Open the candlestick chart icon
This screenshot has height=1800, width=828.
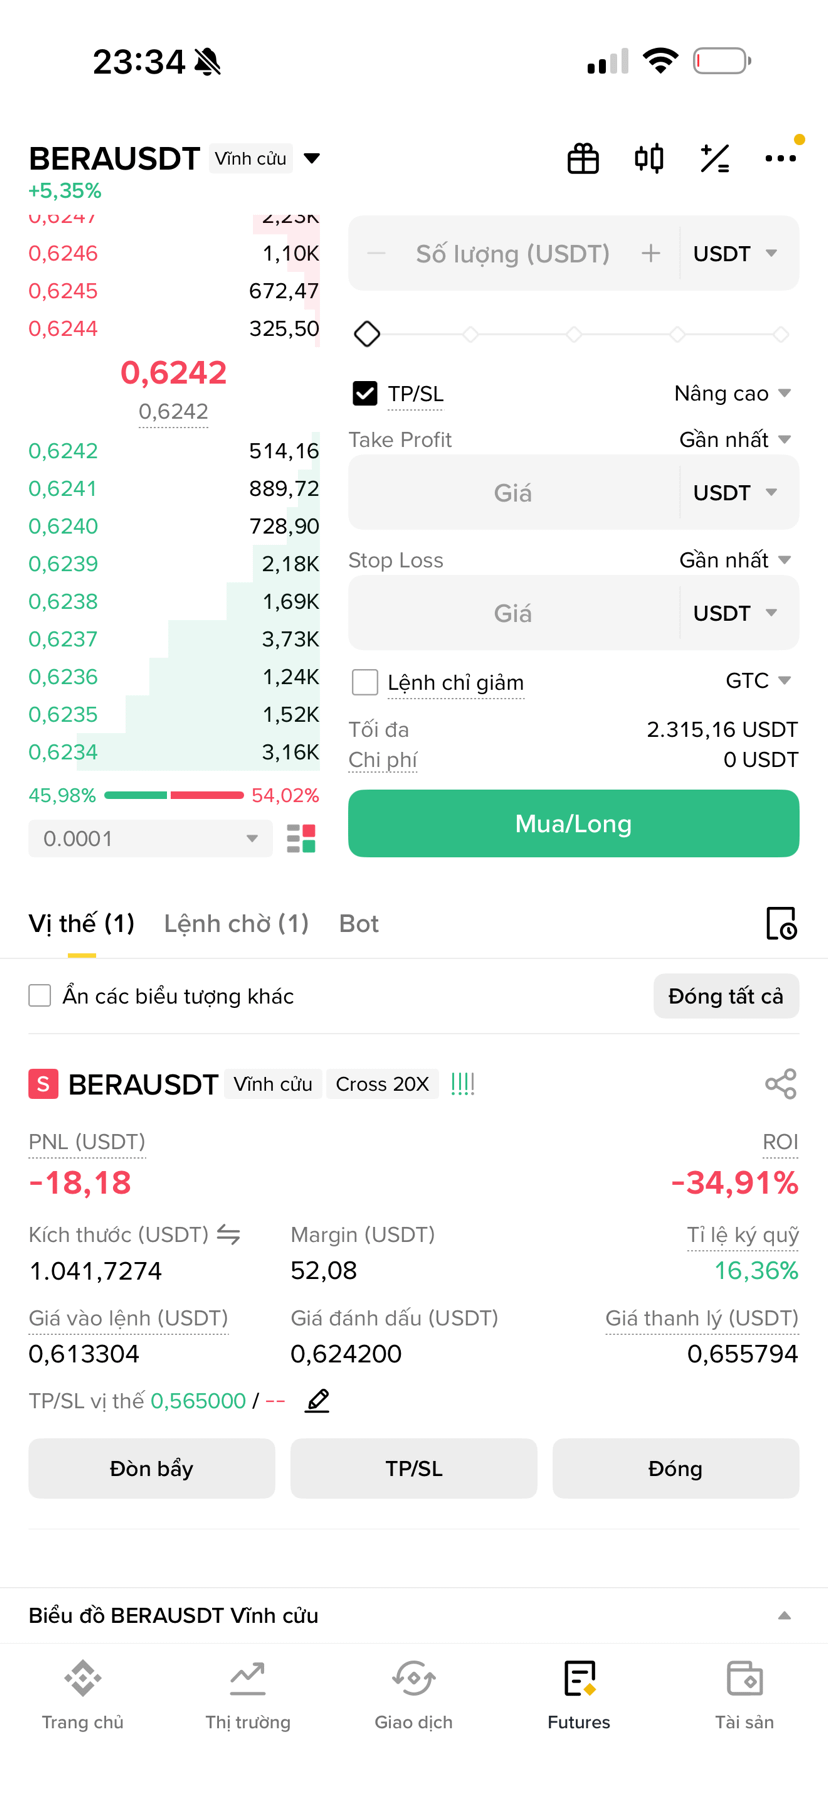[x=649, y=158]
